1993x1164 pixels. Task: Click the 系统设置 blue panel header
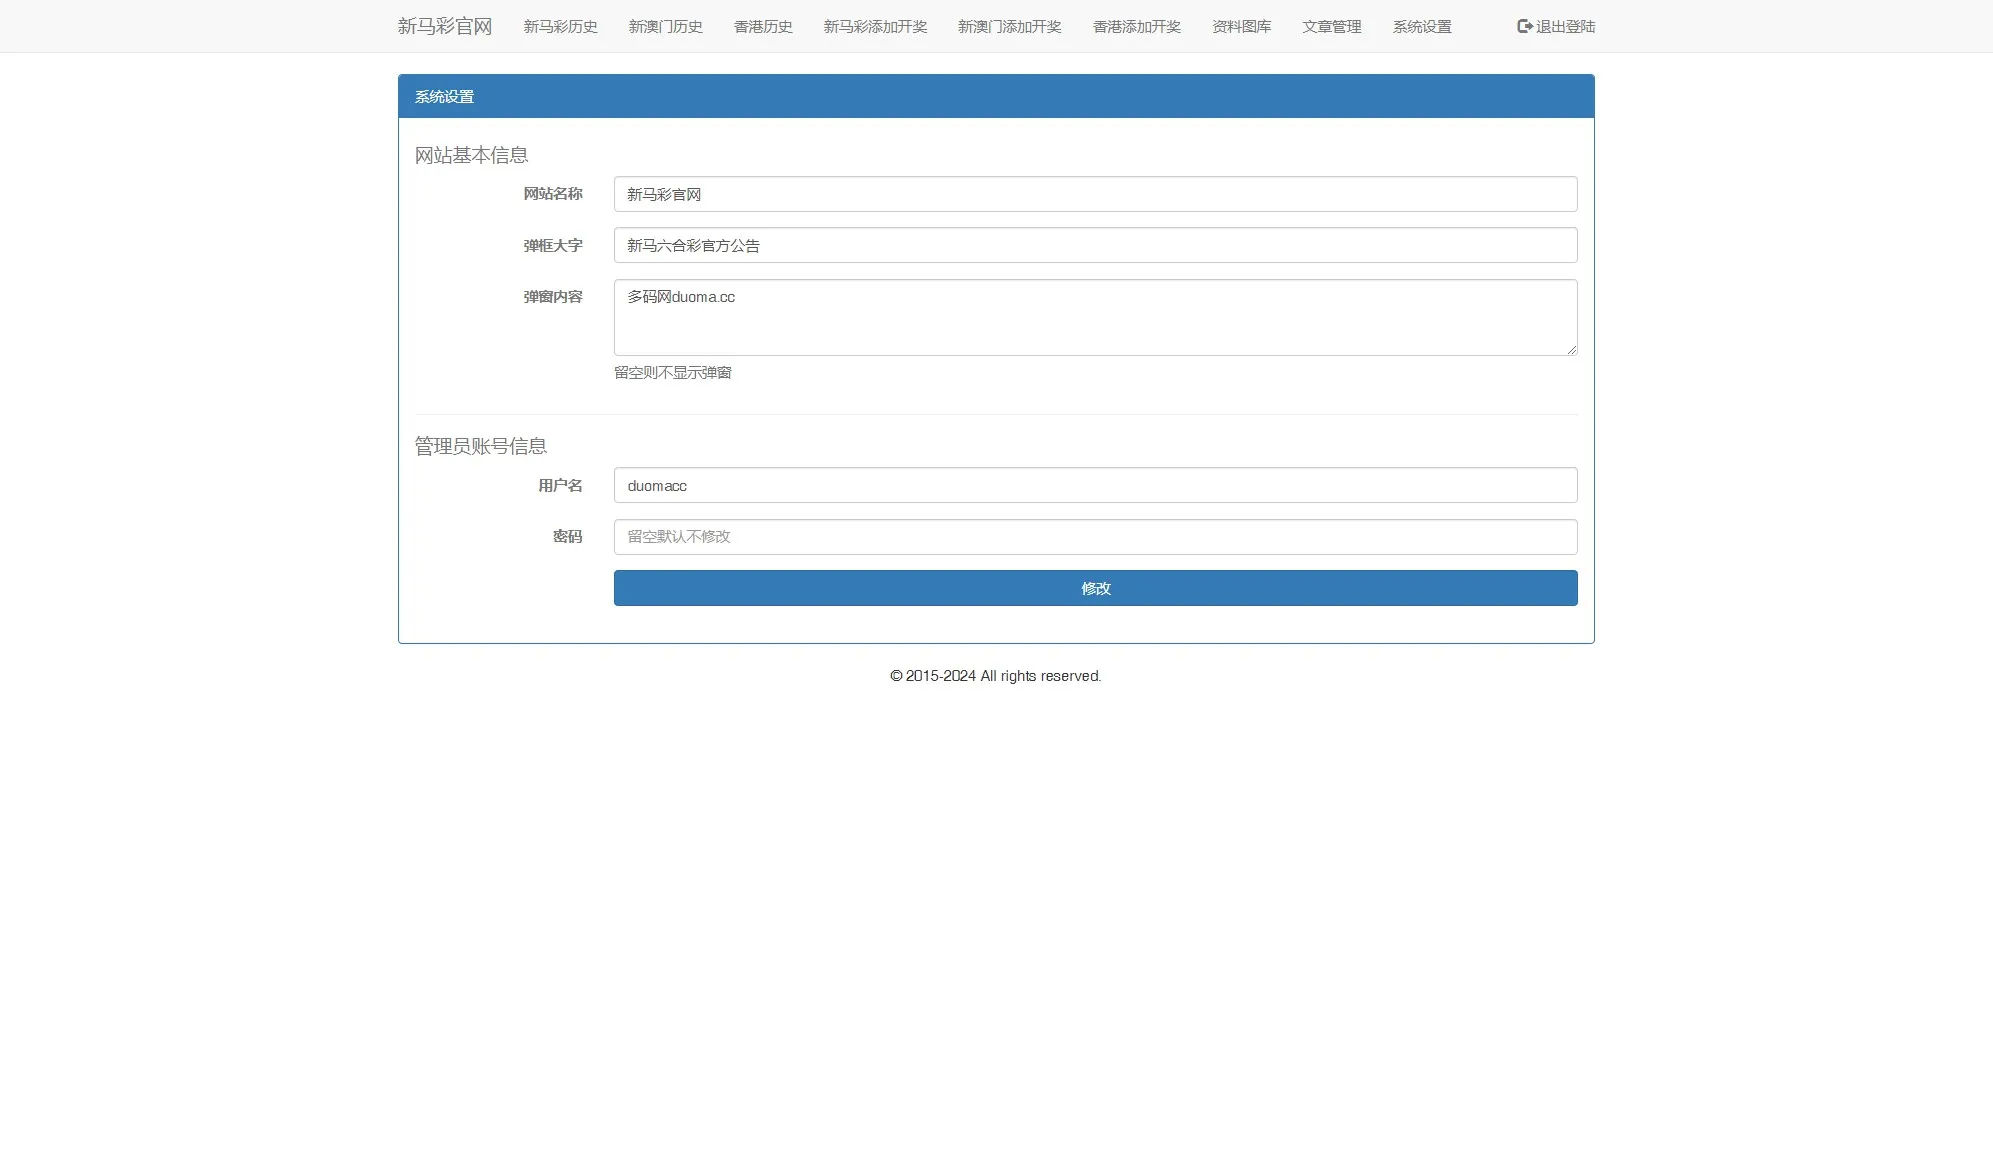click(x=444, y=96)
